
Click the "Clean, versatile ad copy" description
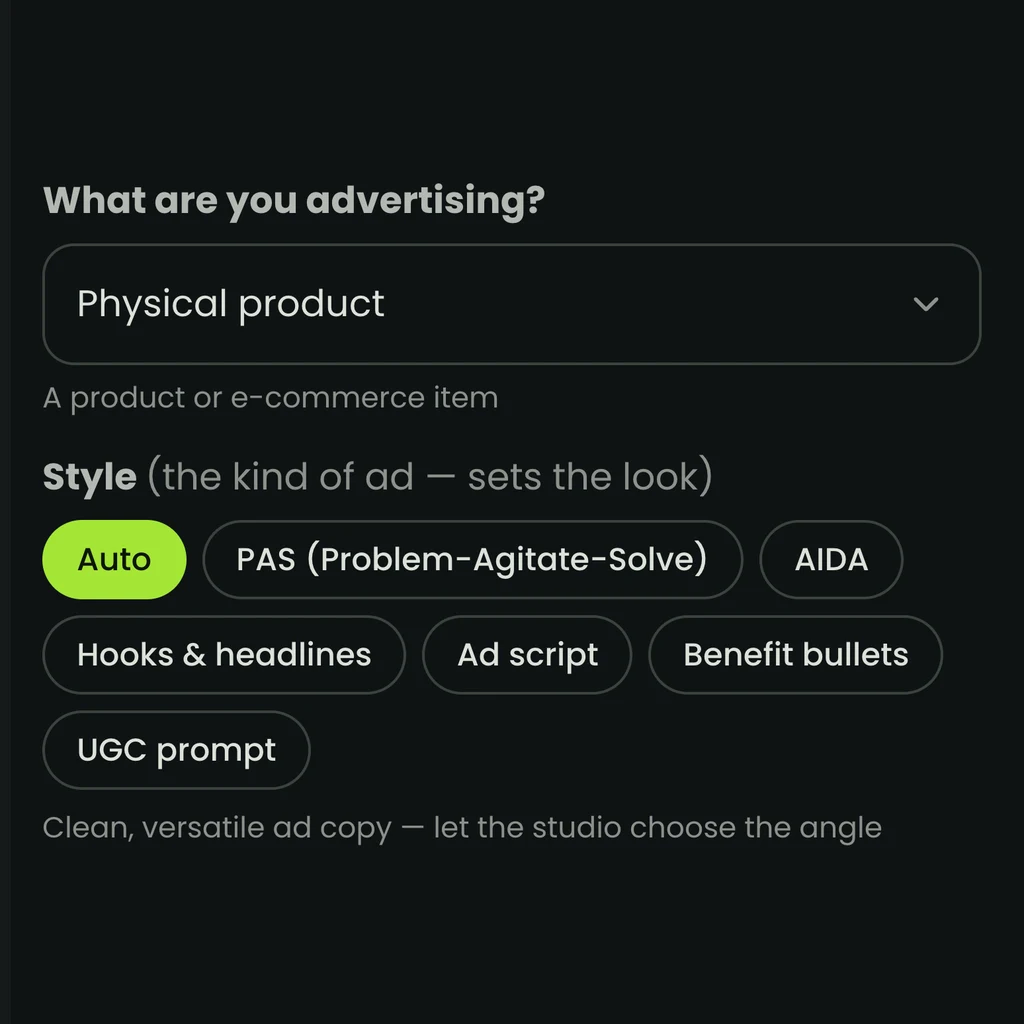[217, 828]
